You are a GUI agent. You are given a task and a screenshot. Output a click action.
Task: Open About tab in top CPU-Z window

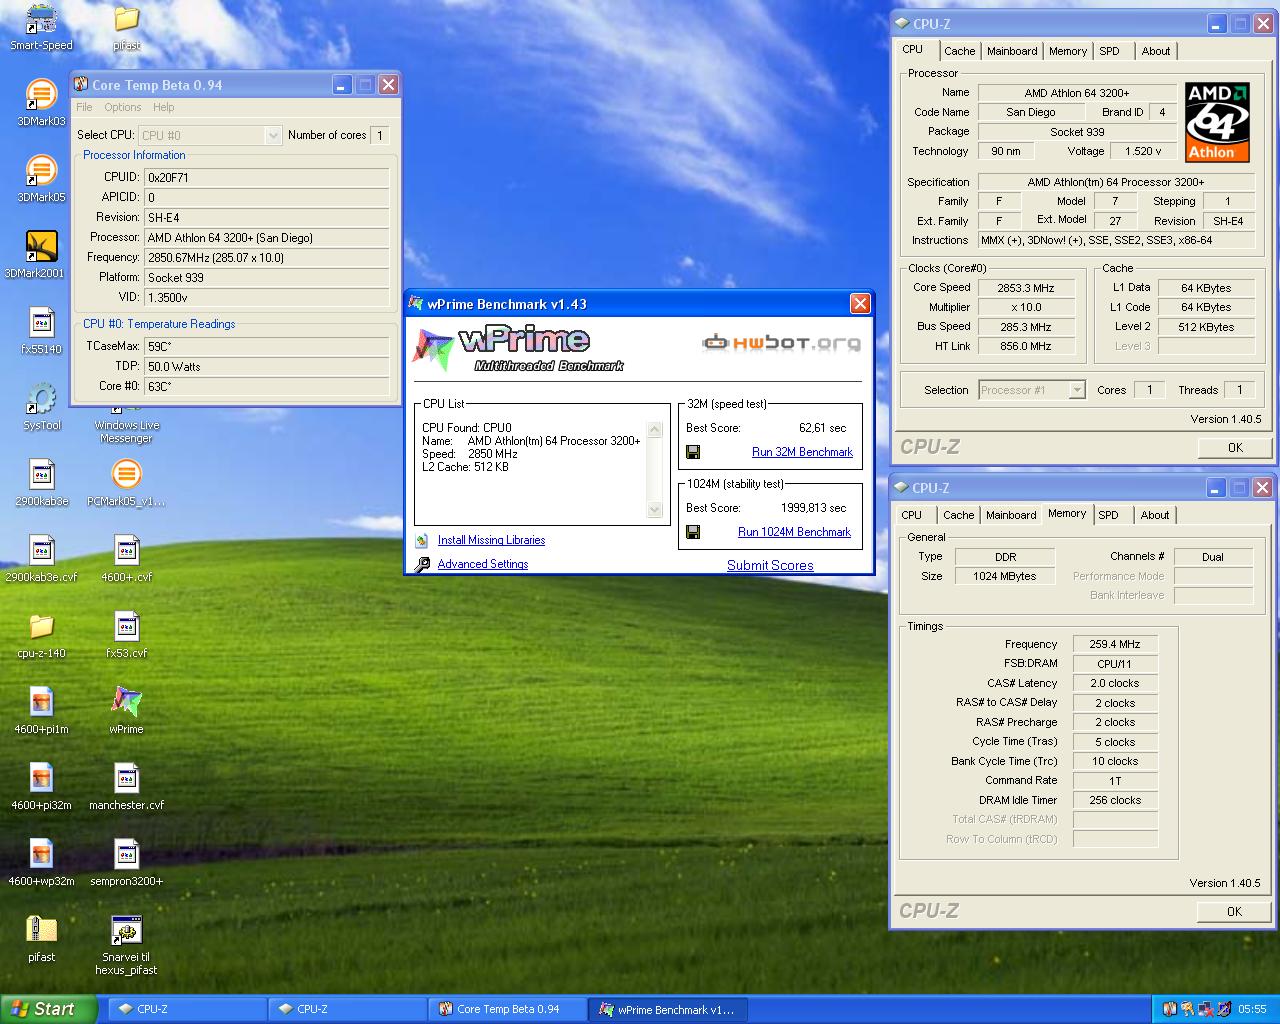click(x=1156, y=51)
